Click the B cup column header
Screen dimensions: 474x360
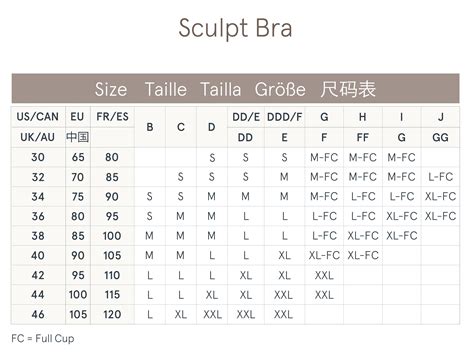150,127
